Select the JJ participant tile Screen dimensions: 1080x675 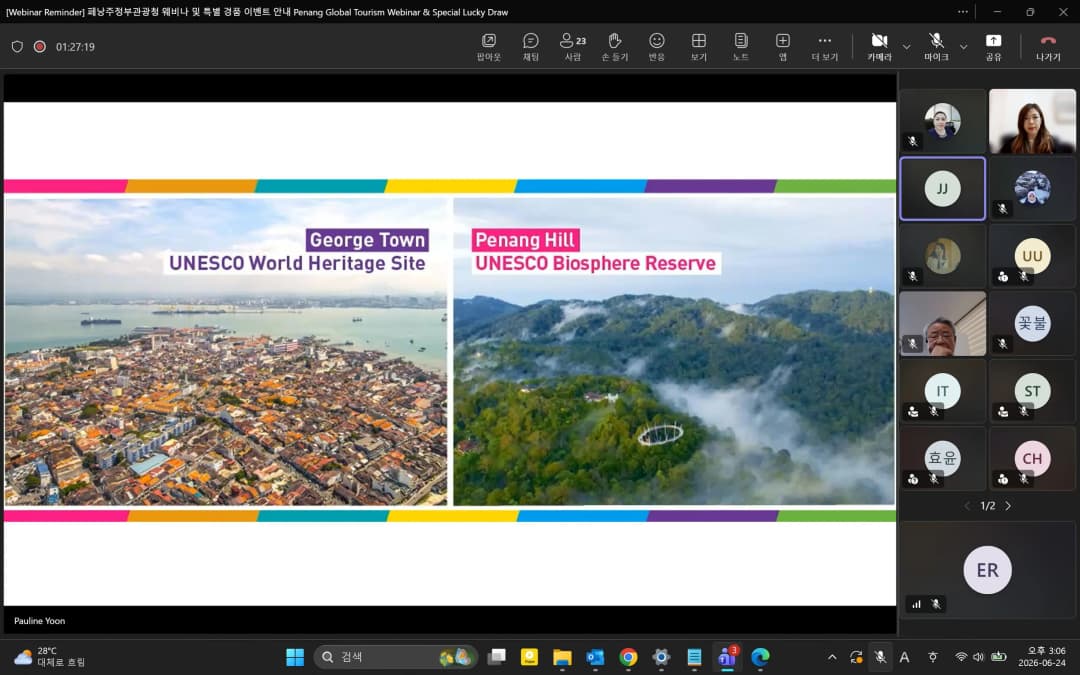click(942, 189)
